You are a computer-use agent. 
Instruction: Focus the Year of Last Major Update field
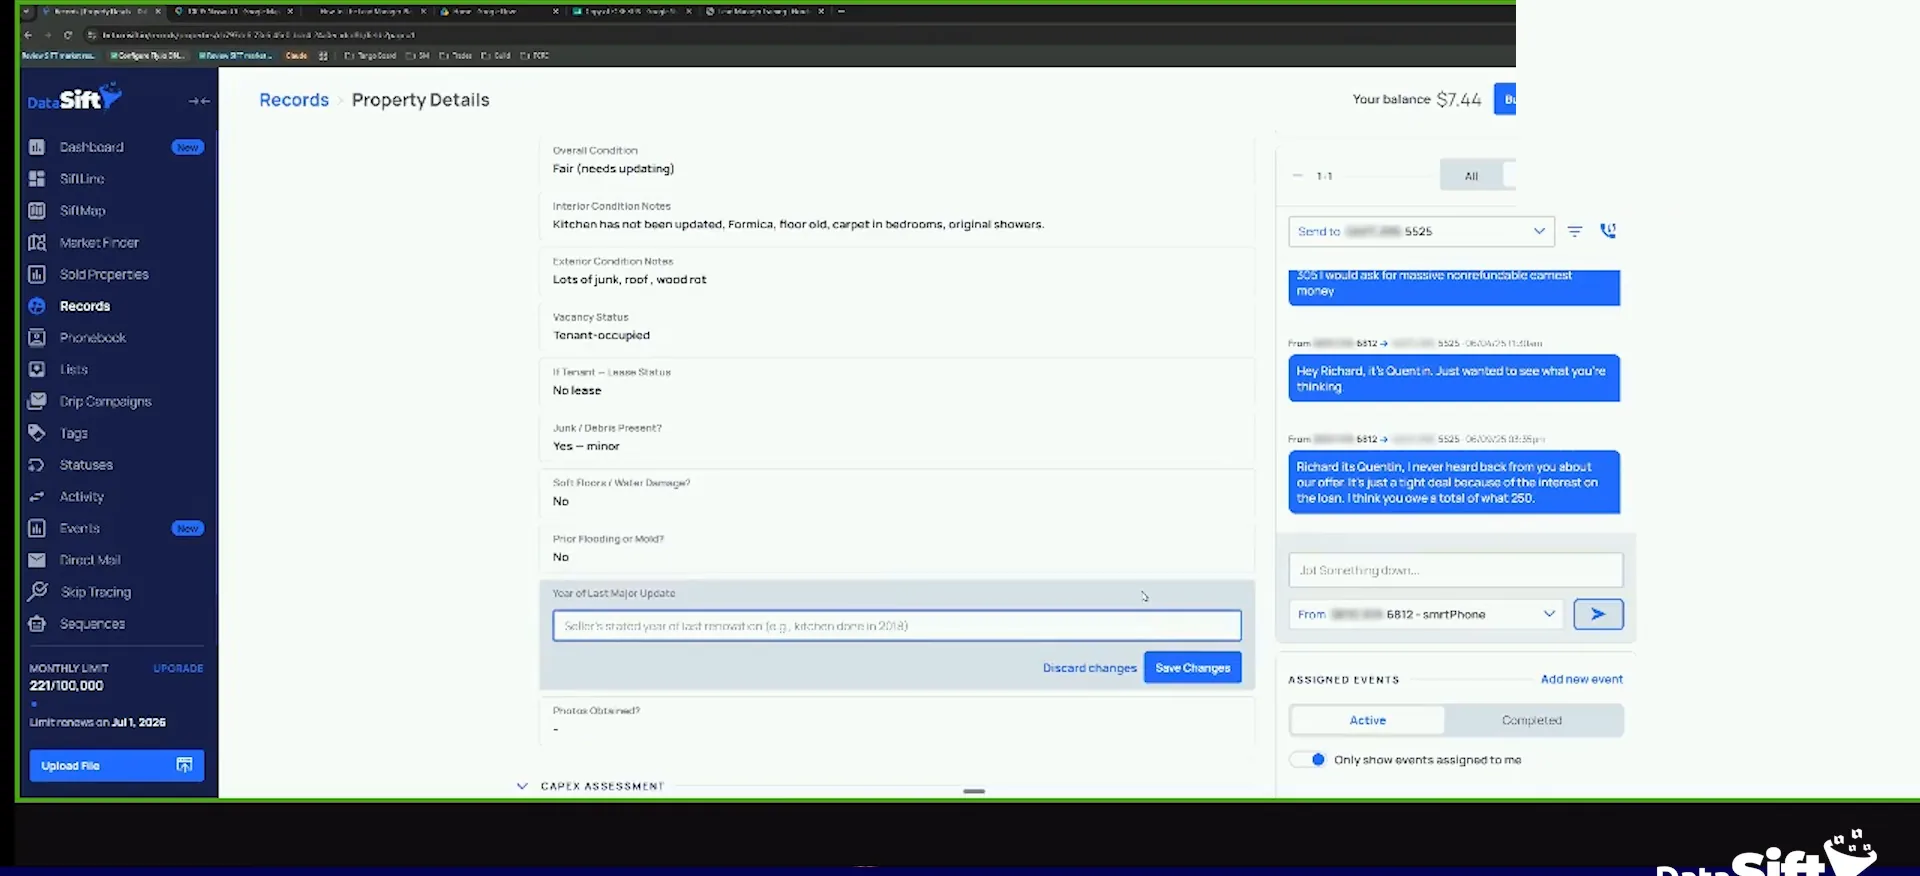897,626
